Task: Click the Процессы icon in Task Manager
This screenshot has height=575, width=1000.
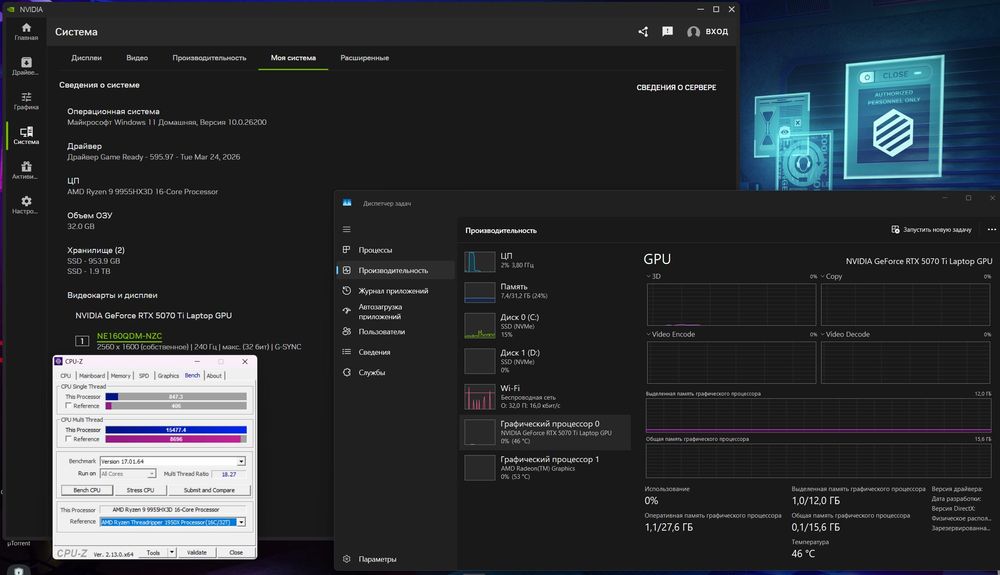Action: [346, 250]
